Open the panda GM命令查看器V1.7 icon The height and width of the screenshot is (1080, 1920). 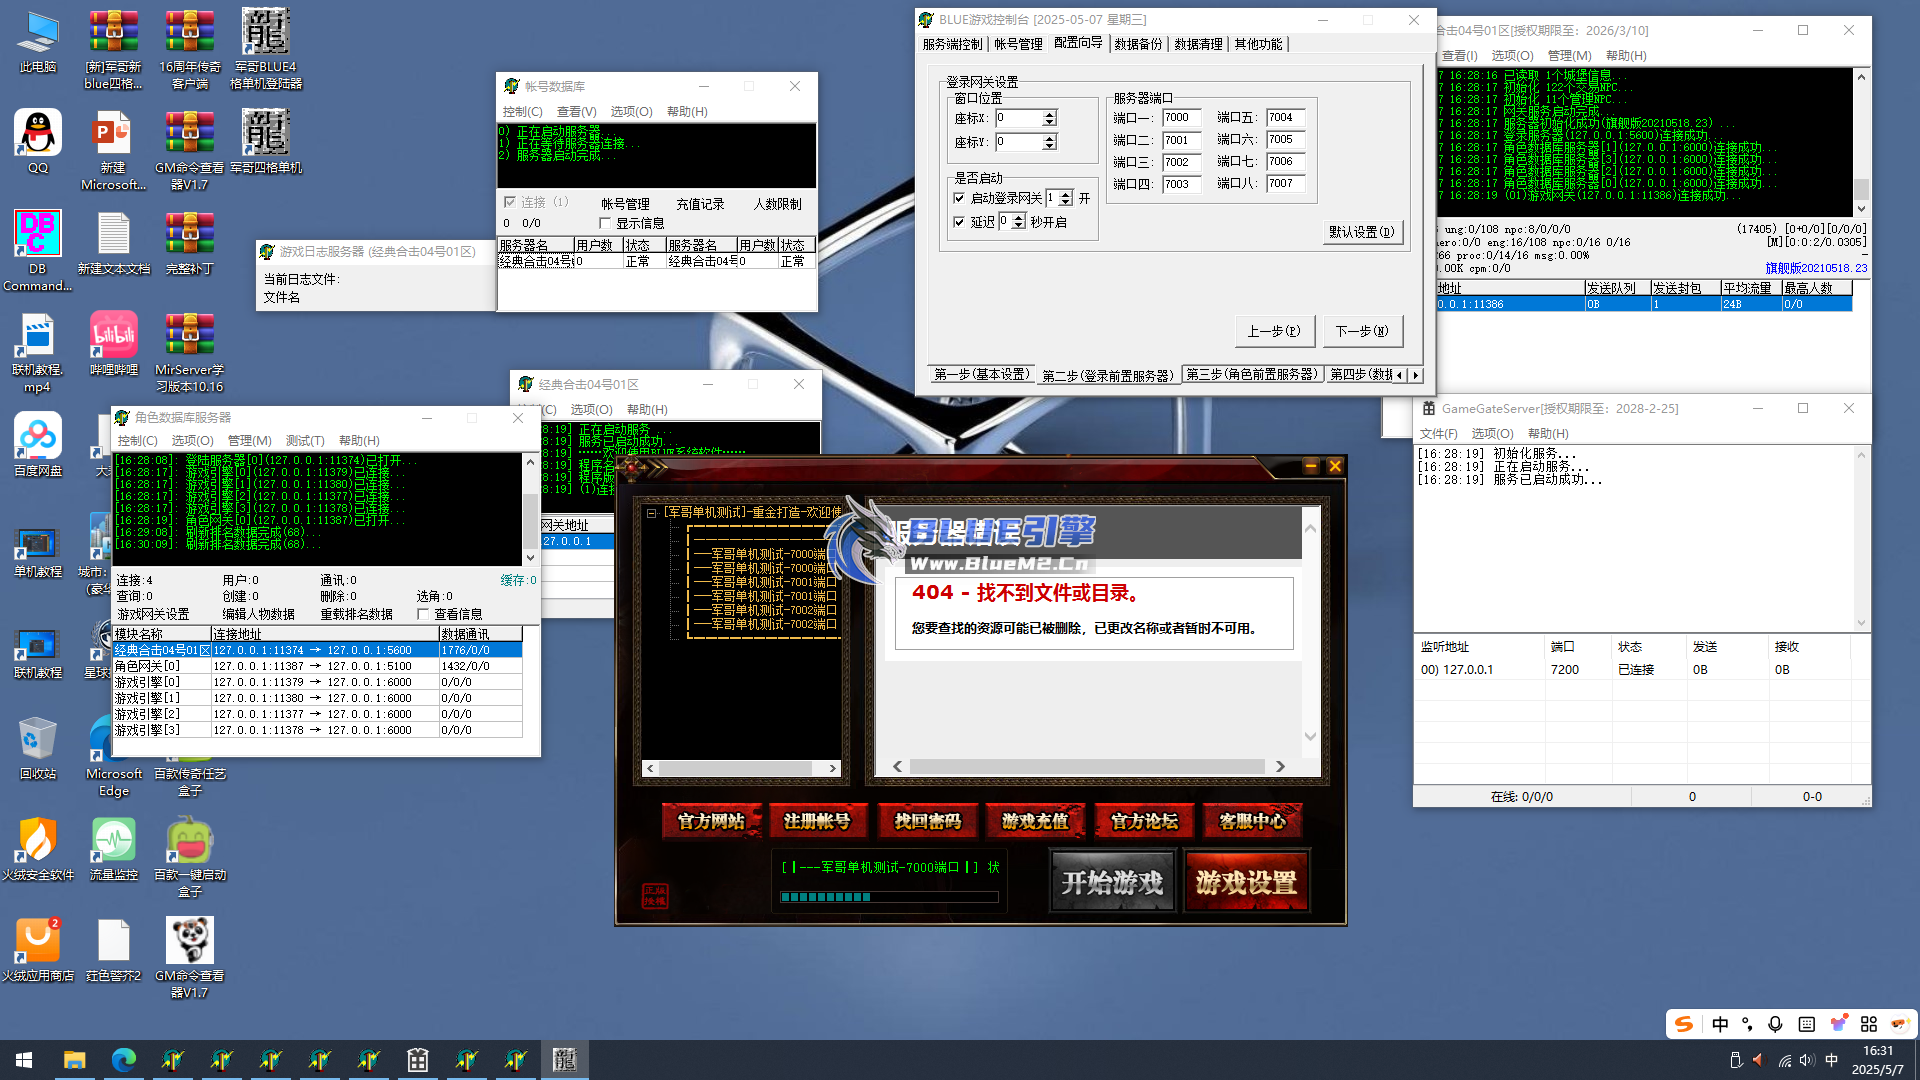pos(190,958)
